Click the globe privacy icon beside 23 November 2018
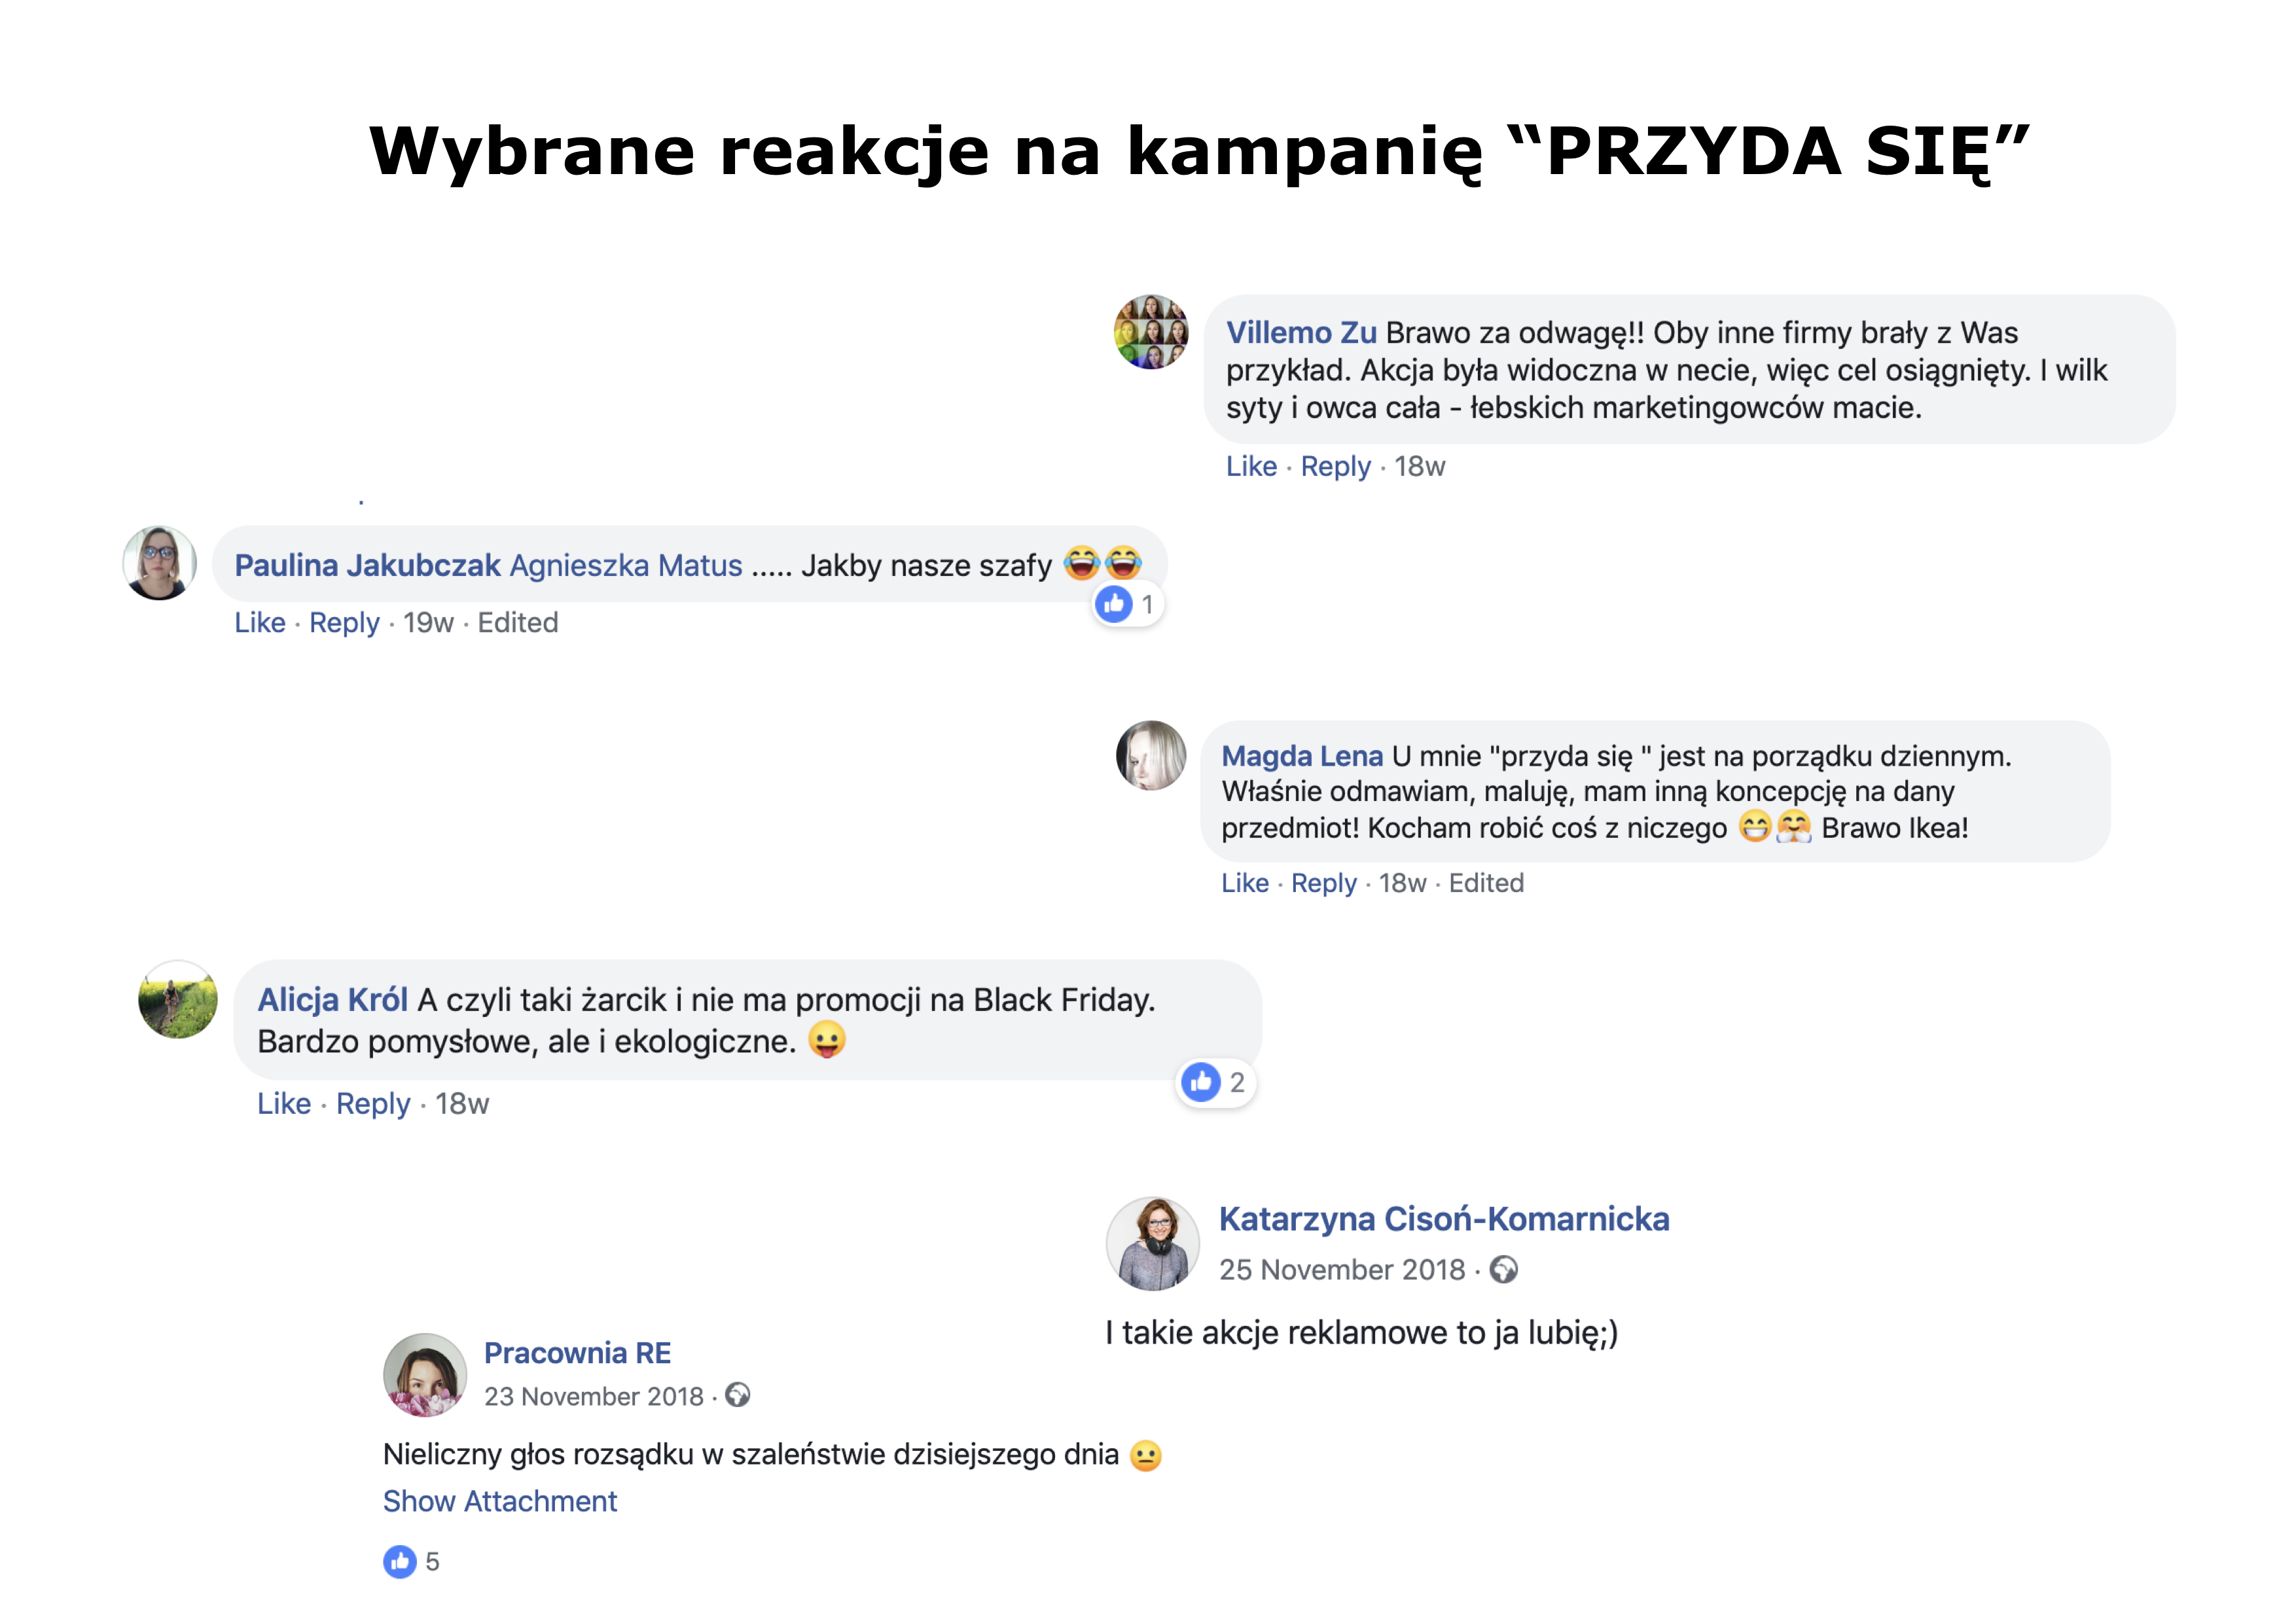The image size is (2296, 1623). click(737, 1395)
